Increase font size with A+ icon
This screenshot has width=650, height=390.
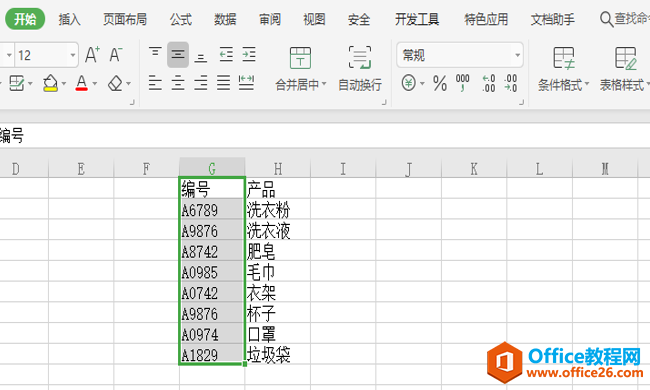pyautogui.click(x=92, y=55)
